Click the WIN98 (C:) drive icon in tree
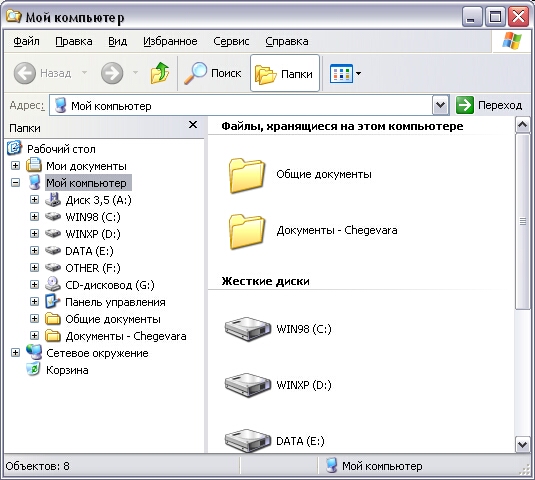 click(53, 217)
